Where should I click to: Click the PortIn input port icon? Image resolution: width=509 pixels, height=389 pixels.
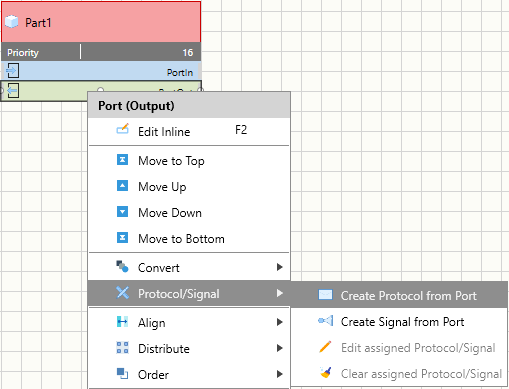(13, 70)
